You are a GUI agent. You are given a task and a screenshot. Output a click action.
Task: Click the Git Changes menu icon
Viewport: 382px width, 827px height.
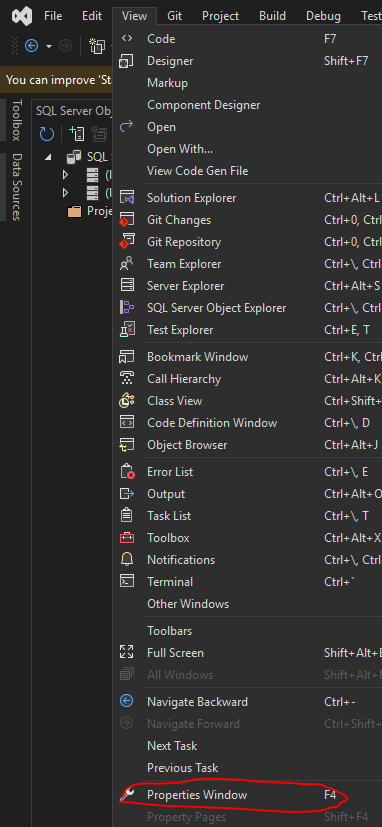coord(127,220)
